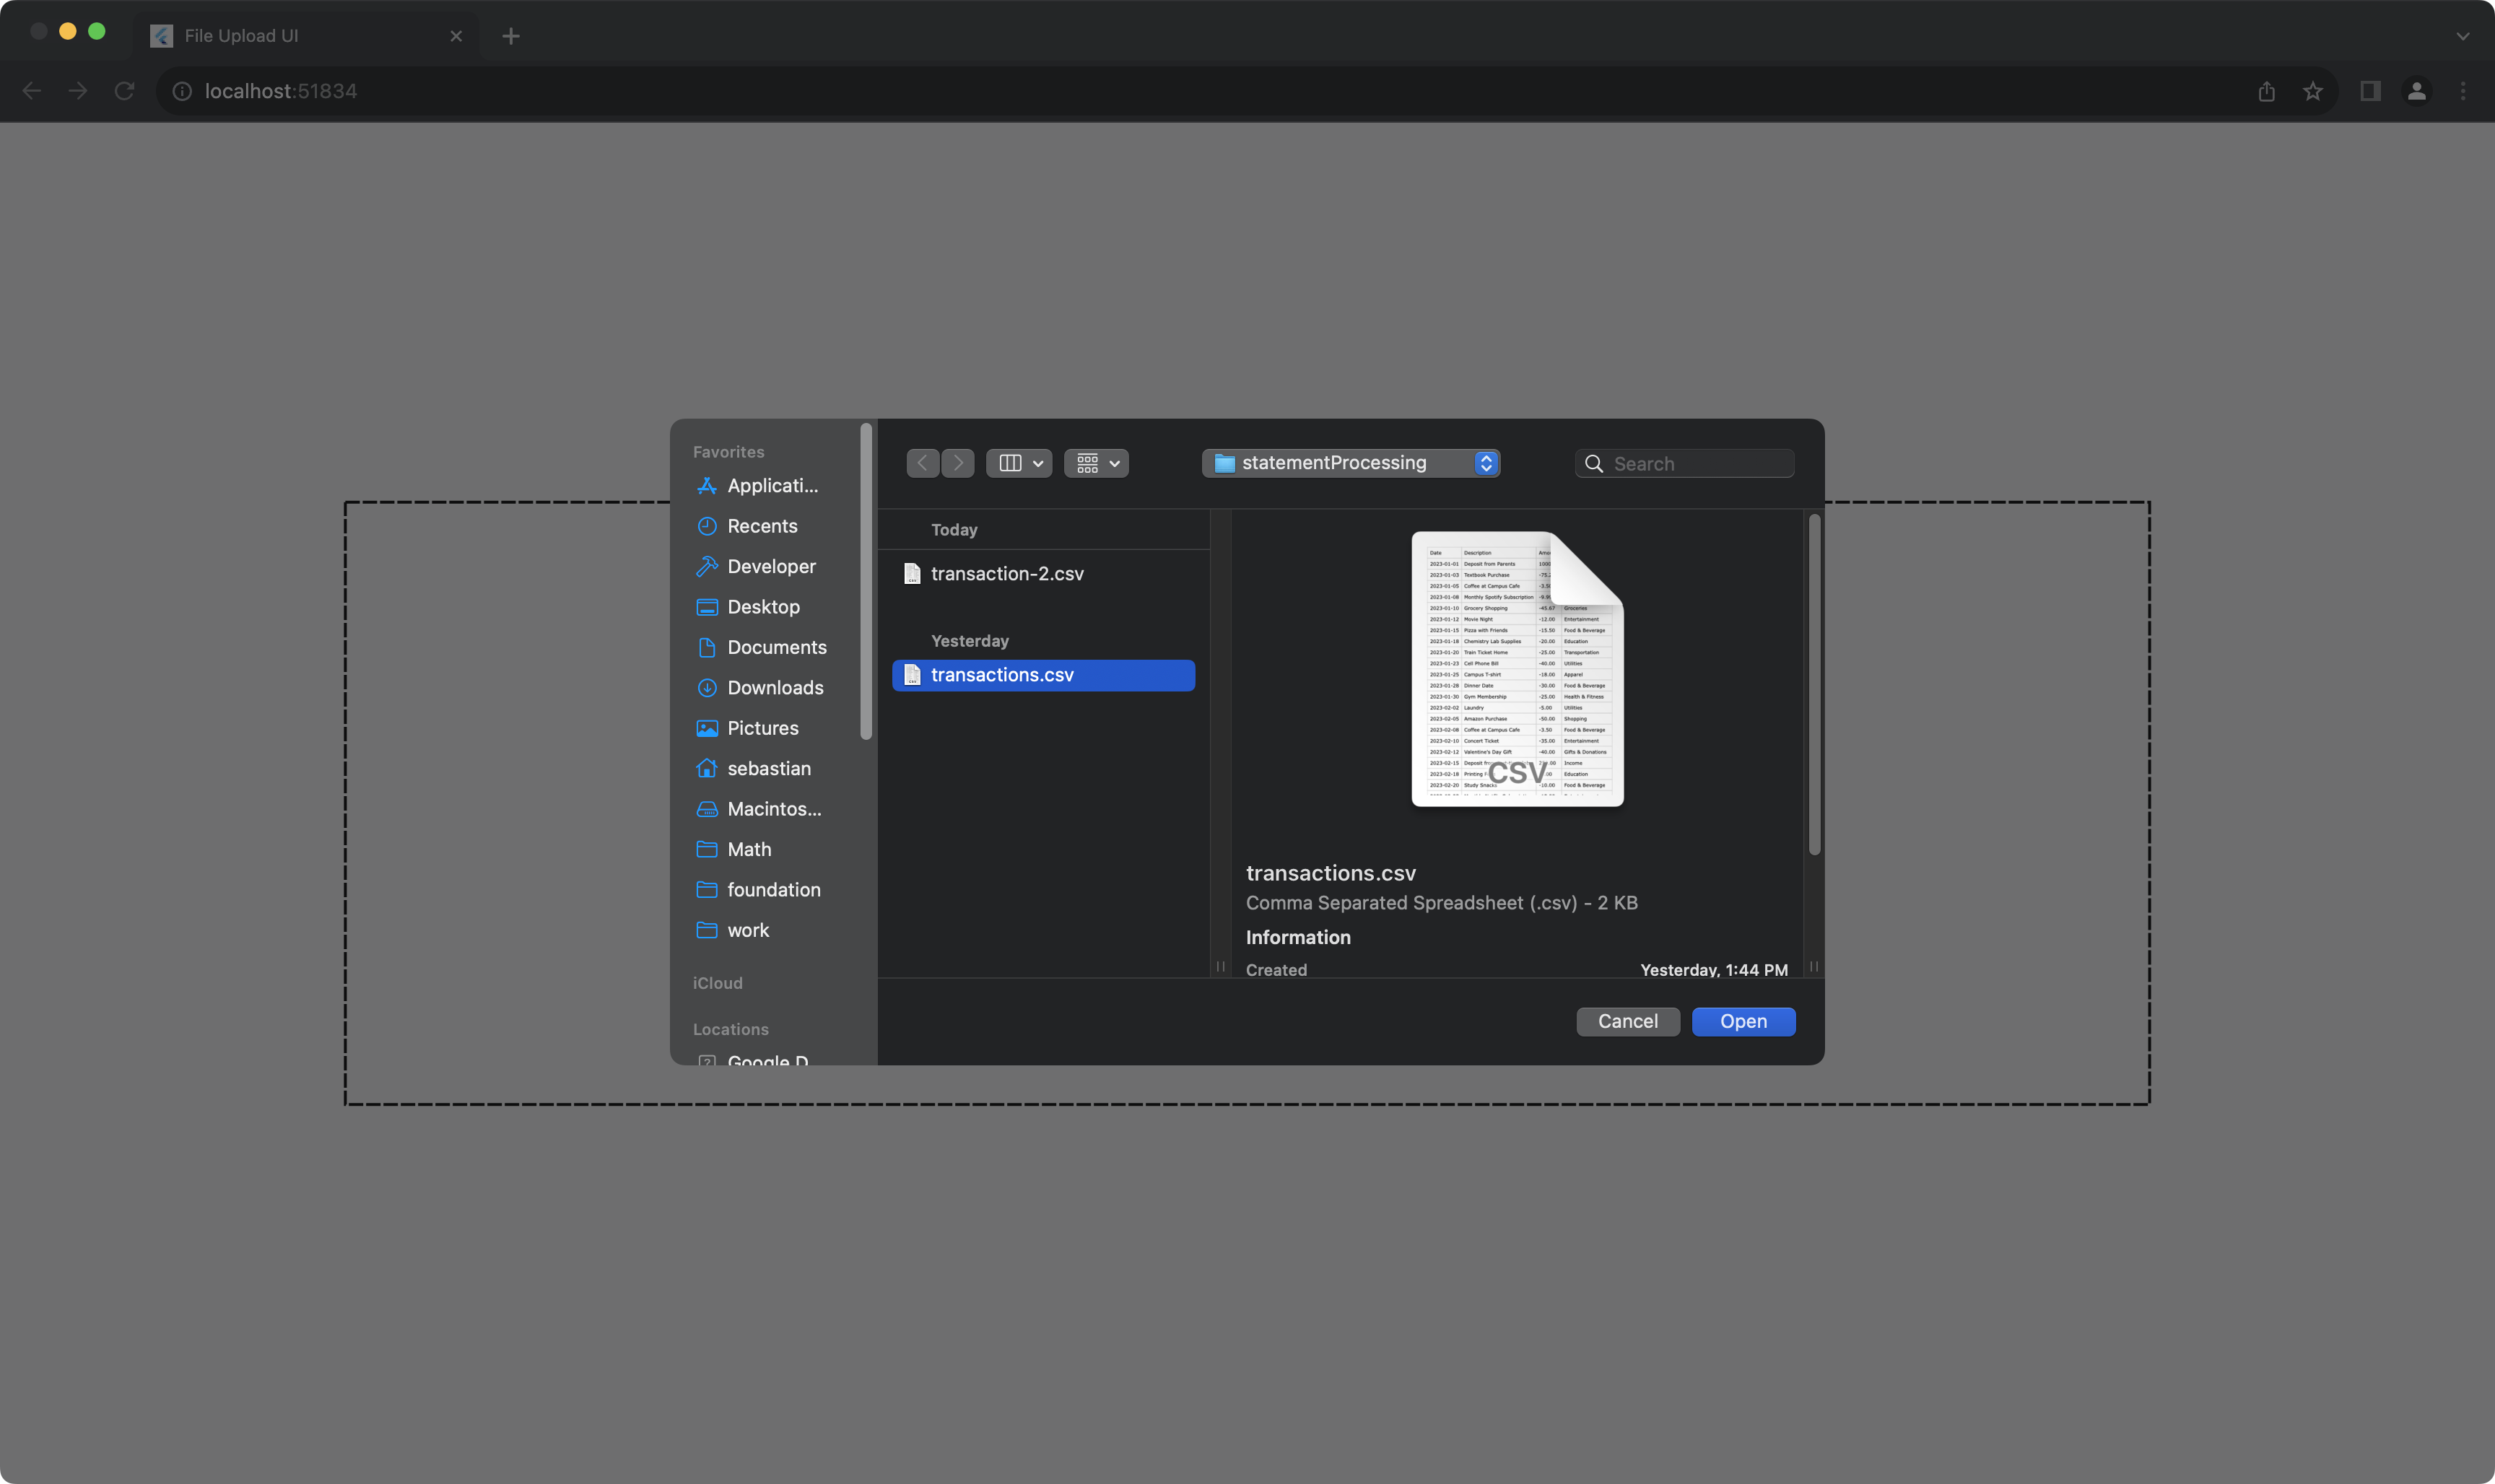Click the bookmark star icon in address bar

[2312, 92]
